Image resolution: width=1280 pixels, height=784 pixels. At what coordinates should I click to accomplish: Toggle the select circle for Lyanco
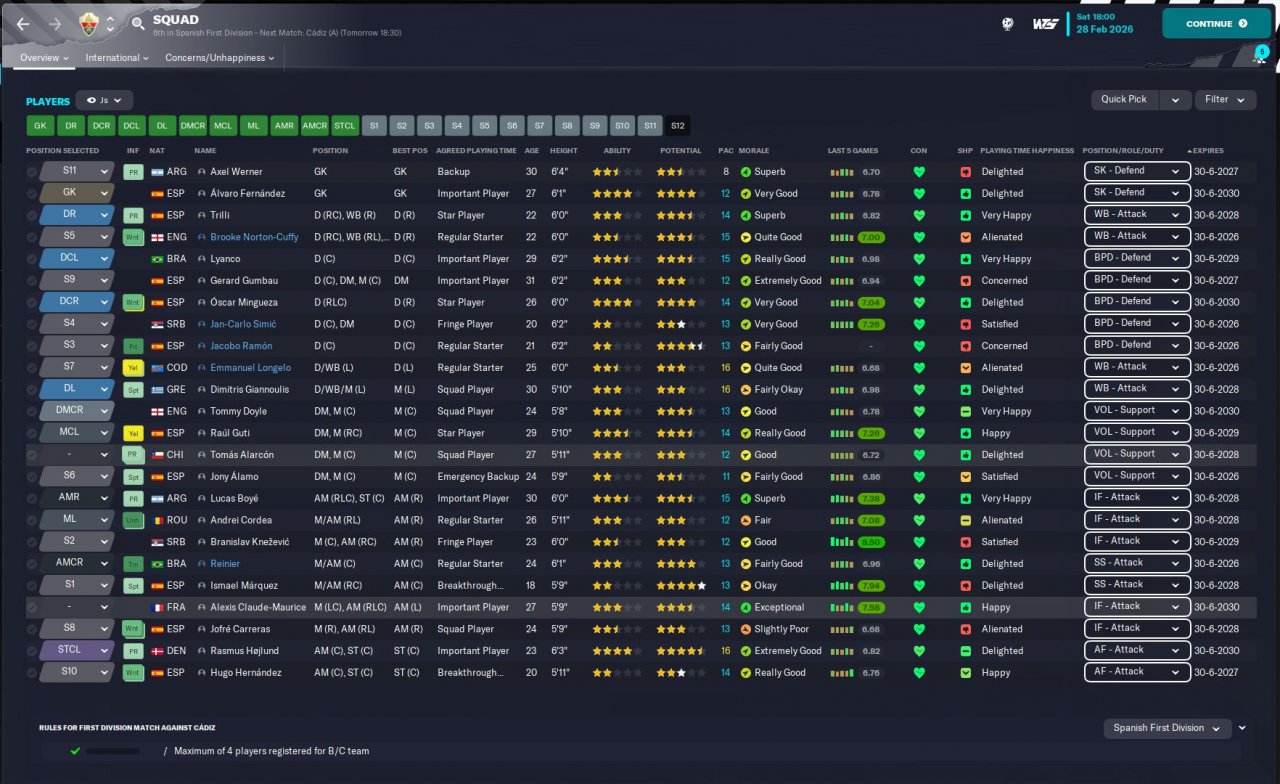point(32,259)
